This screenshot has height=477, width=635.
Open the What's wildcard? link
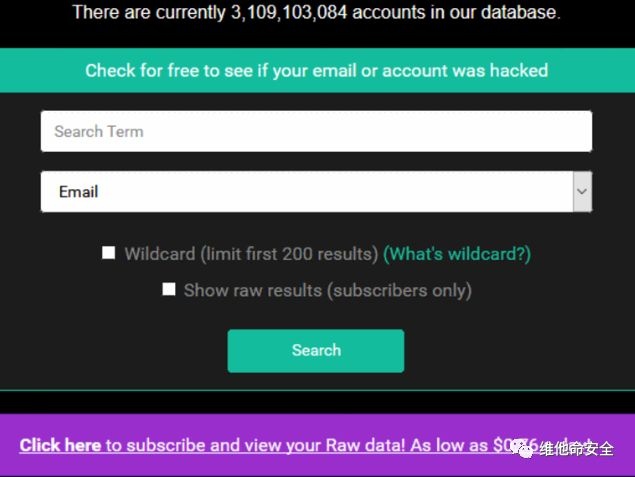[456, 254]
